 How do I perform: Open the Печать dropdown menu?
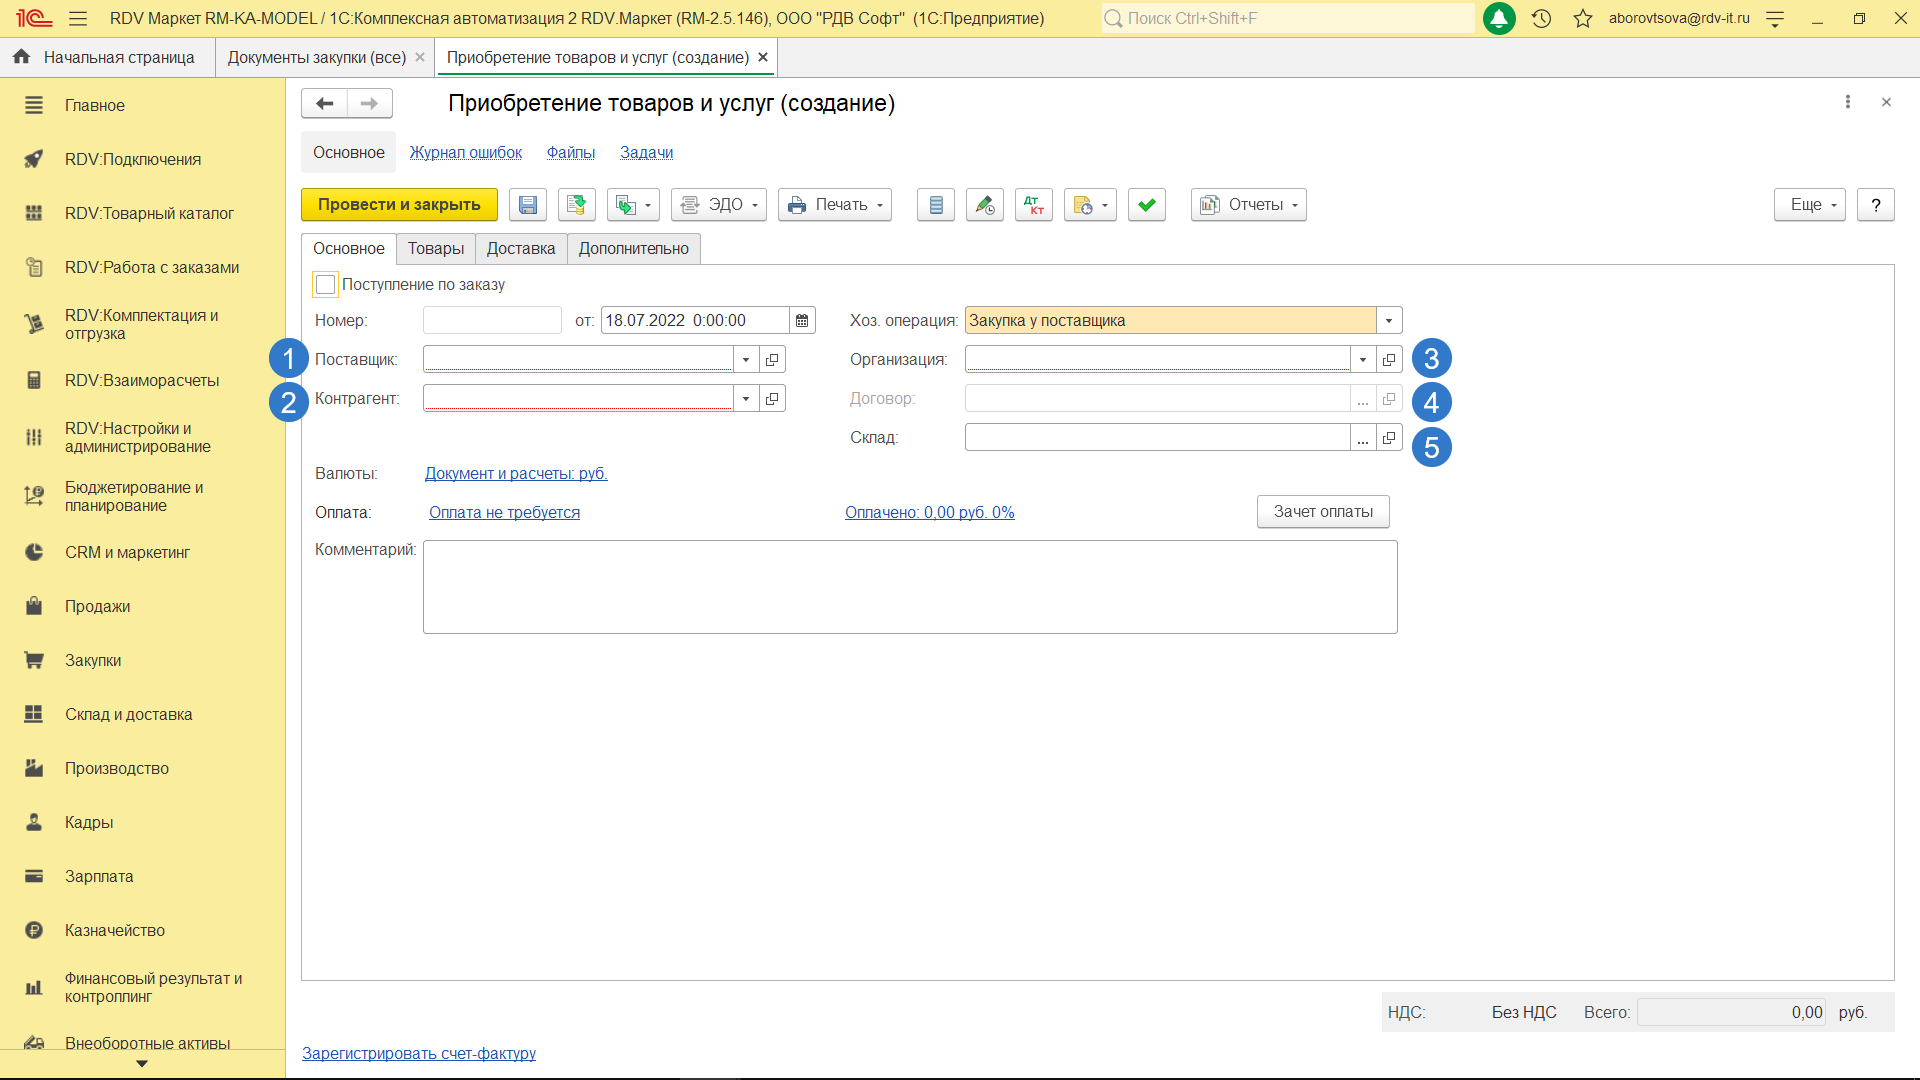(x=834, y=205)
